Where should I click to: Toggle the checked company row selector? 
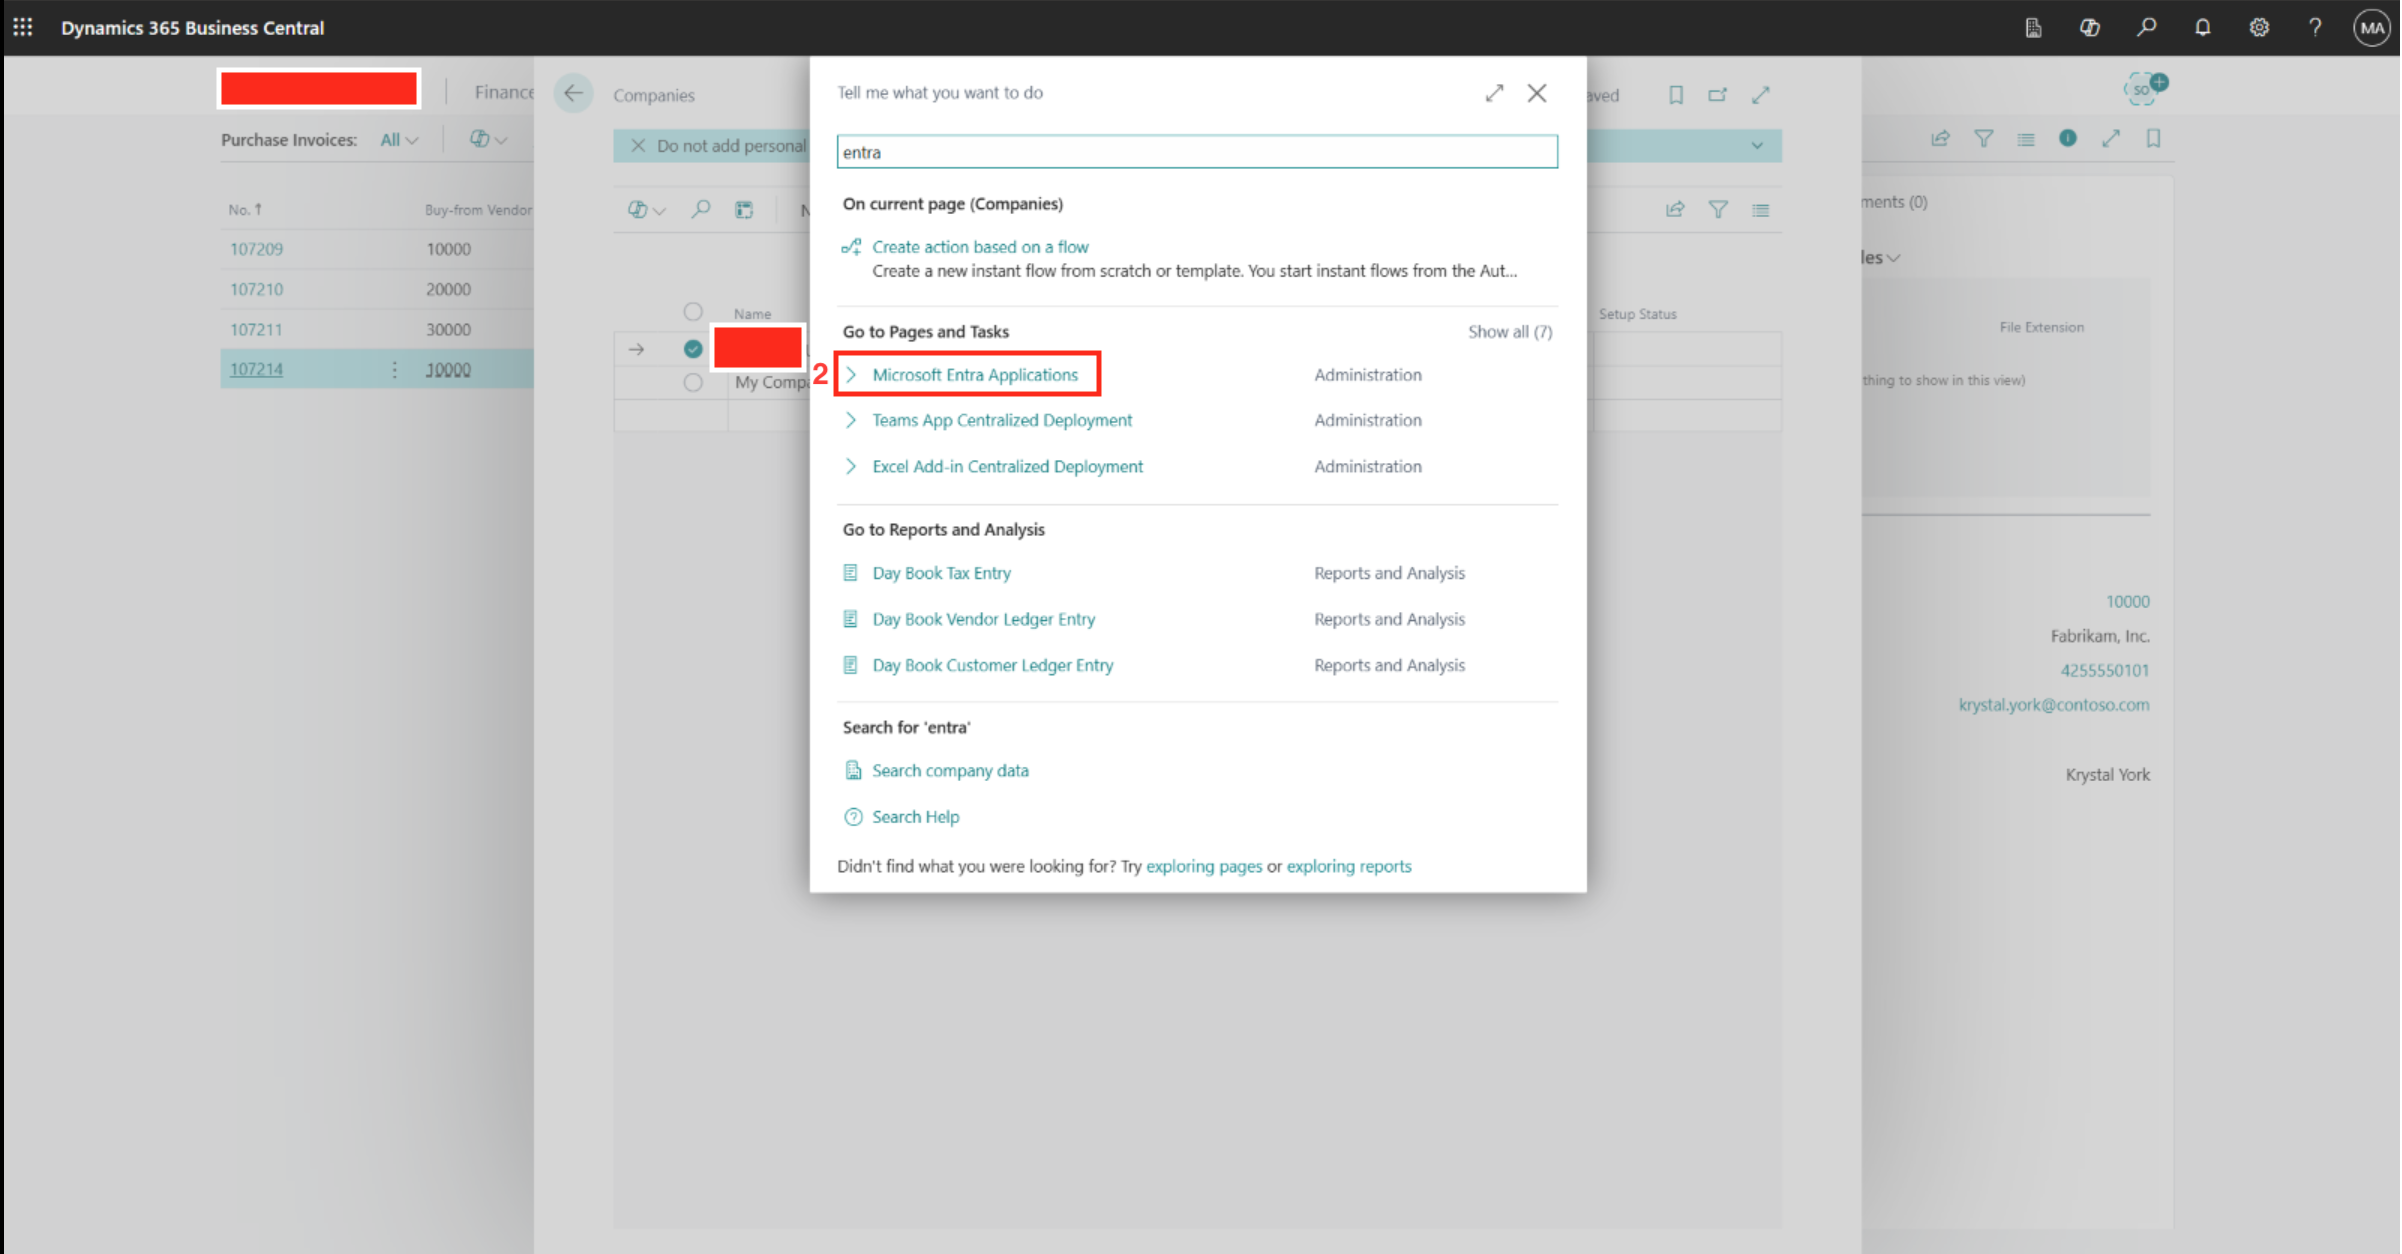(x=692, y=349)
